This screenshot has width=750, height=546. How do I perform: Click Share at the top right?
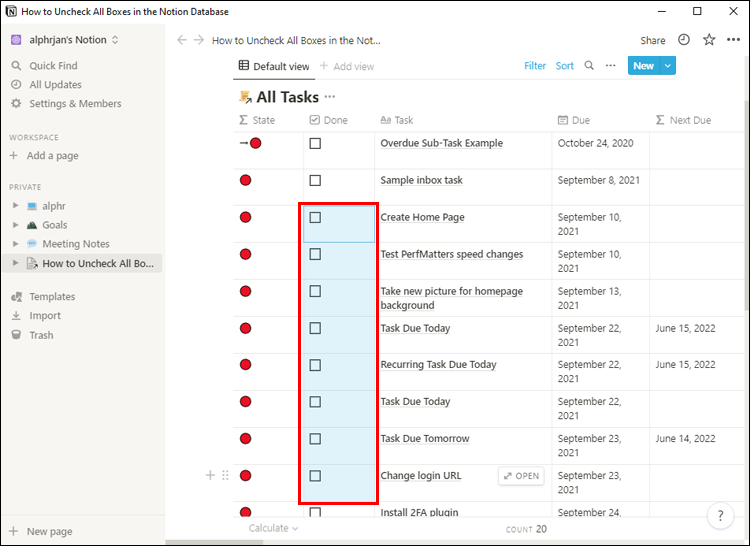(x=652, y=41)
